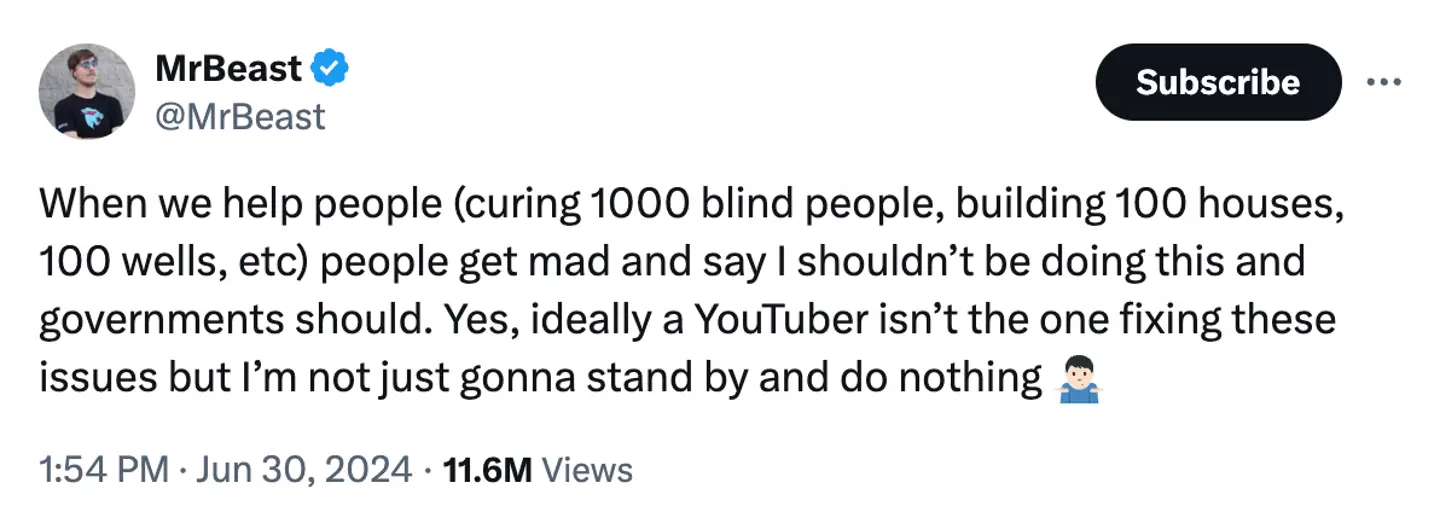
Task: Click the blue verified checkmark badge
Action: pyautogui.click(x=329, y=69)
